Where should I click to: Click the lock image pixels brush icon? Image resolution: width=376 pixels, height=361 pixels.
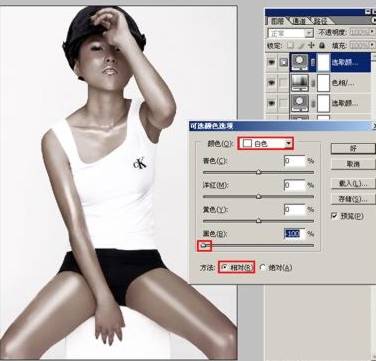coord(301,45)
